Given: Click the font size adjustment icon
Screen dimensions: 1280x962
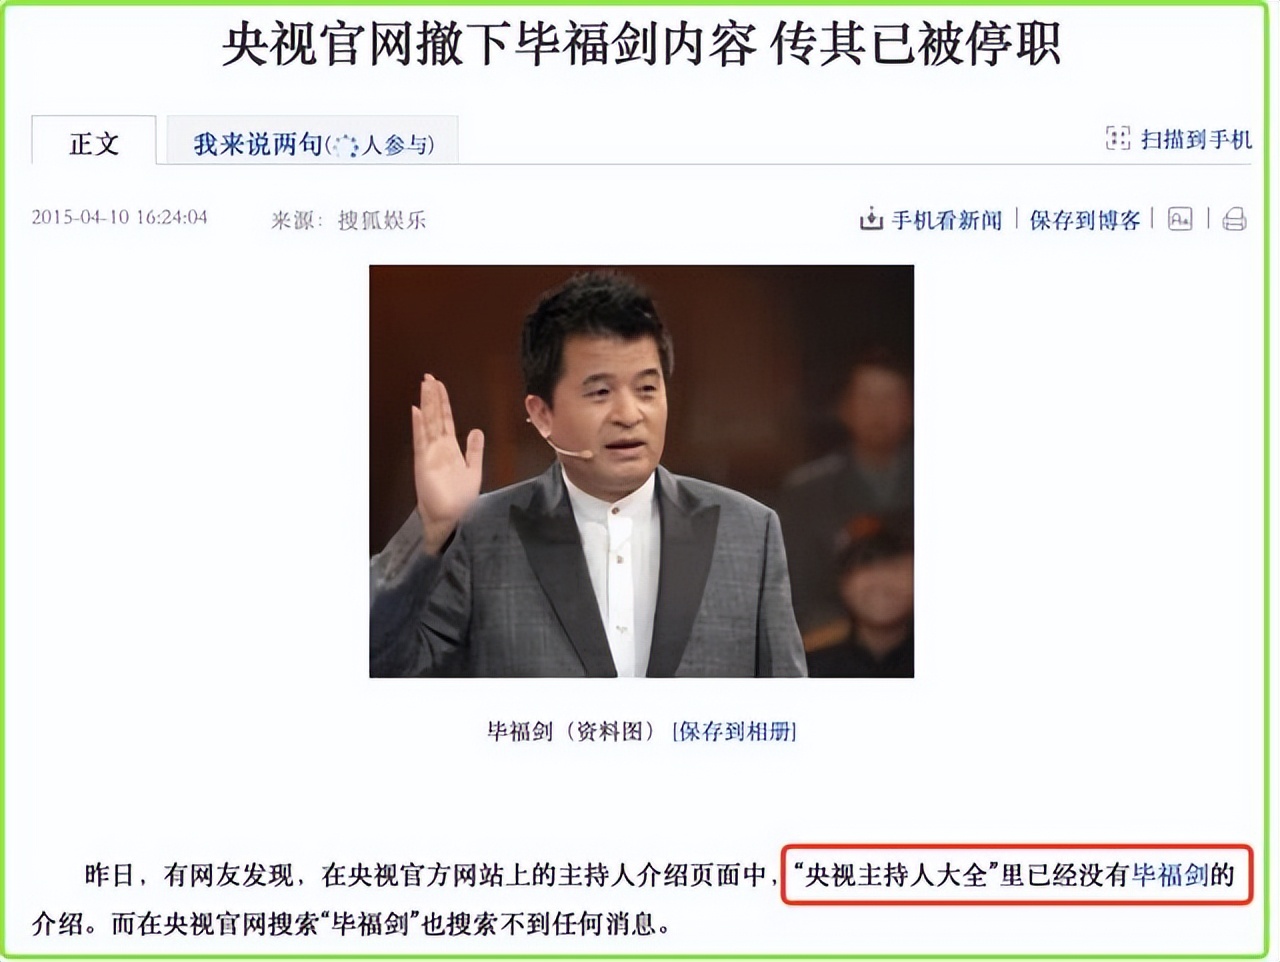Looking at the screenshot, I should tap(1181, 217).
